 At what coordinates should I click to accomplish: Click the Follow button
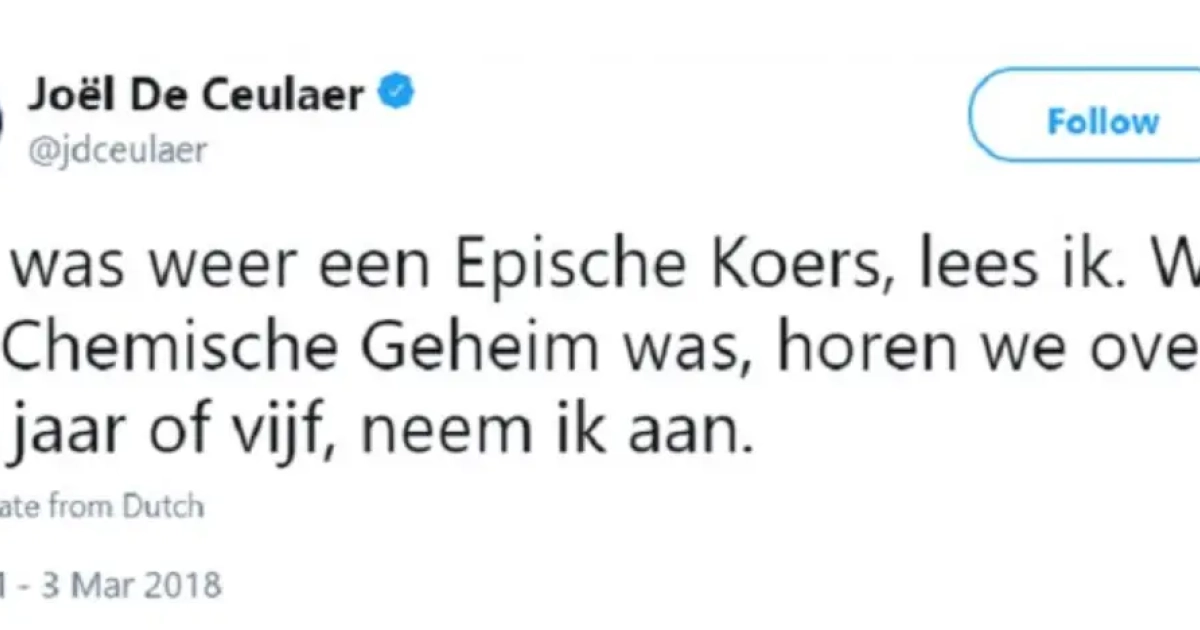coord(1102,122)
